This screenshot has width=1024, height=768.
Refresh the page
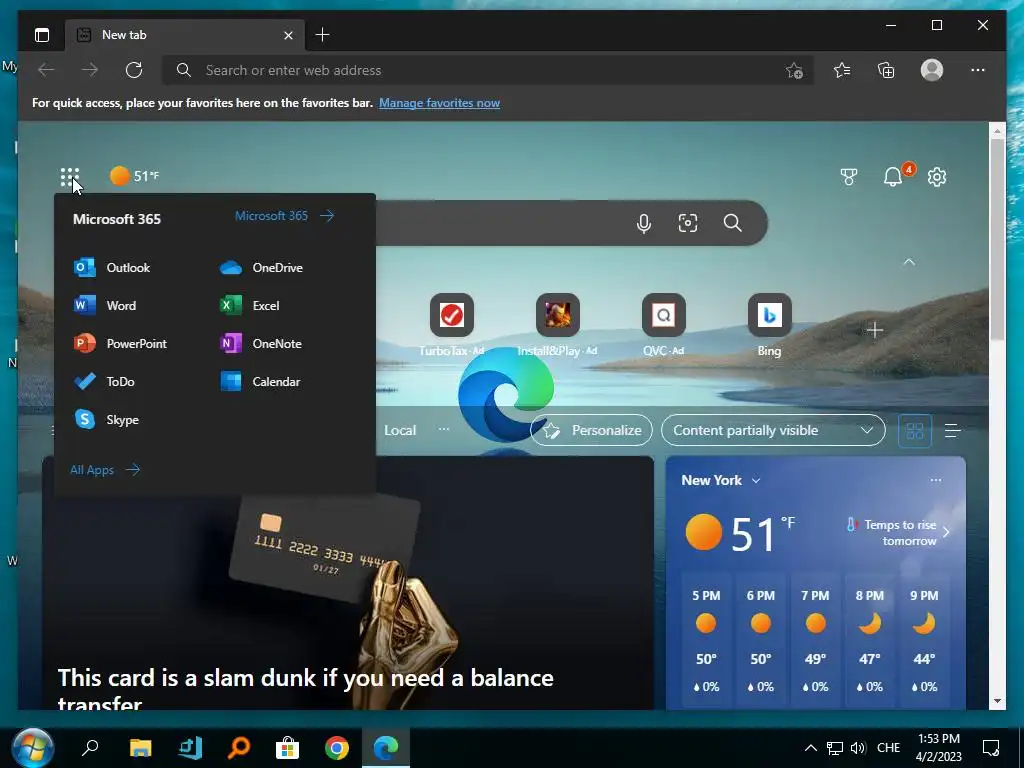(x=134, y=70)
